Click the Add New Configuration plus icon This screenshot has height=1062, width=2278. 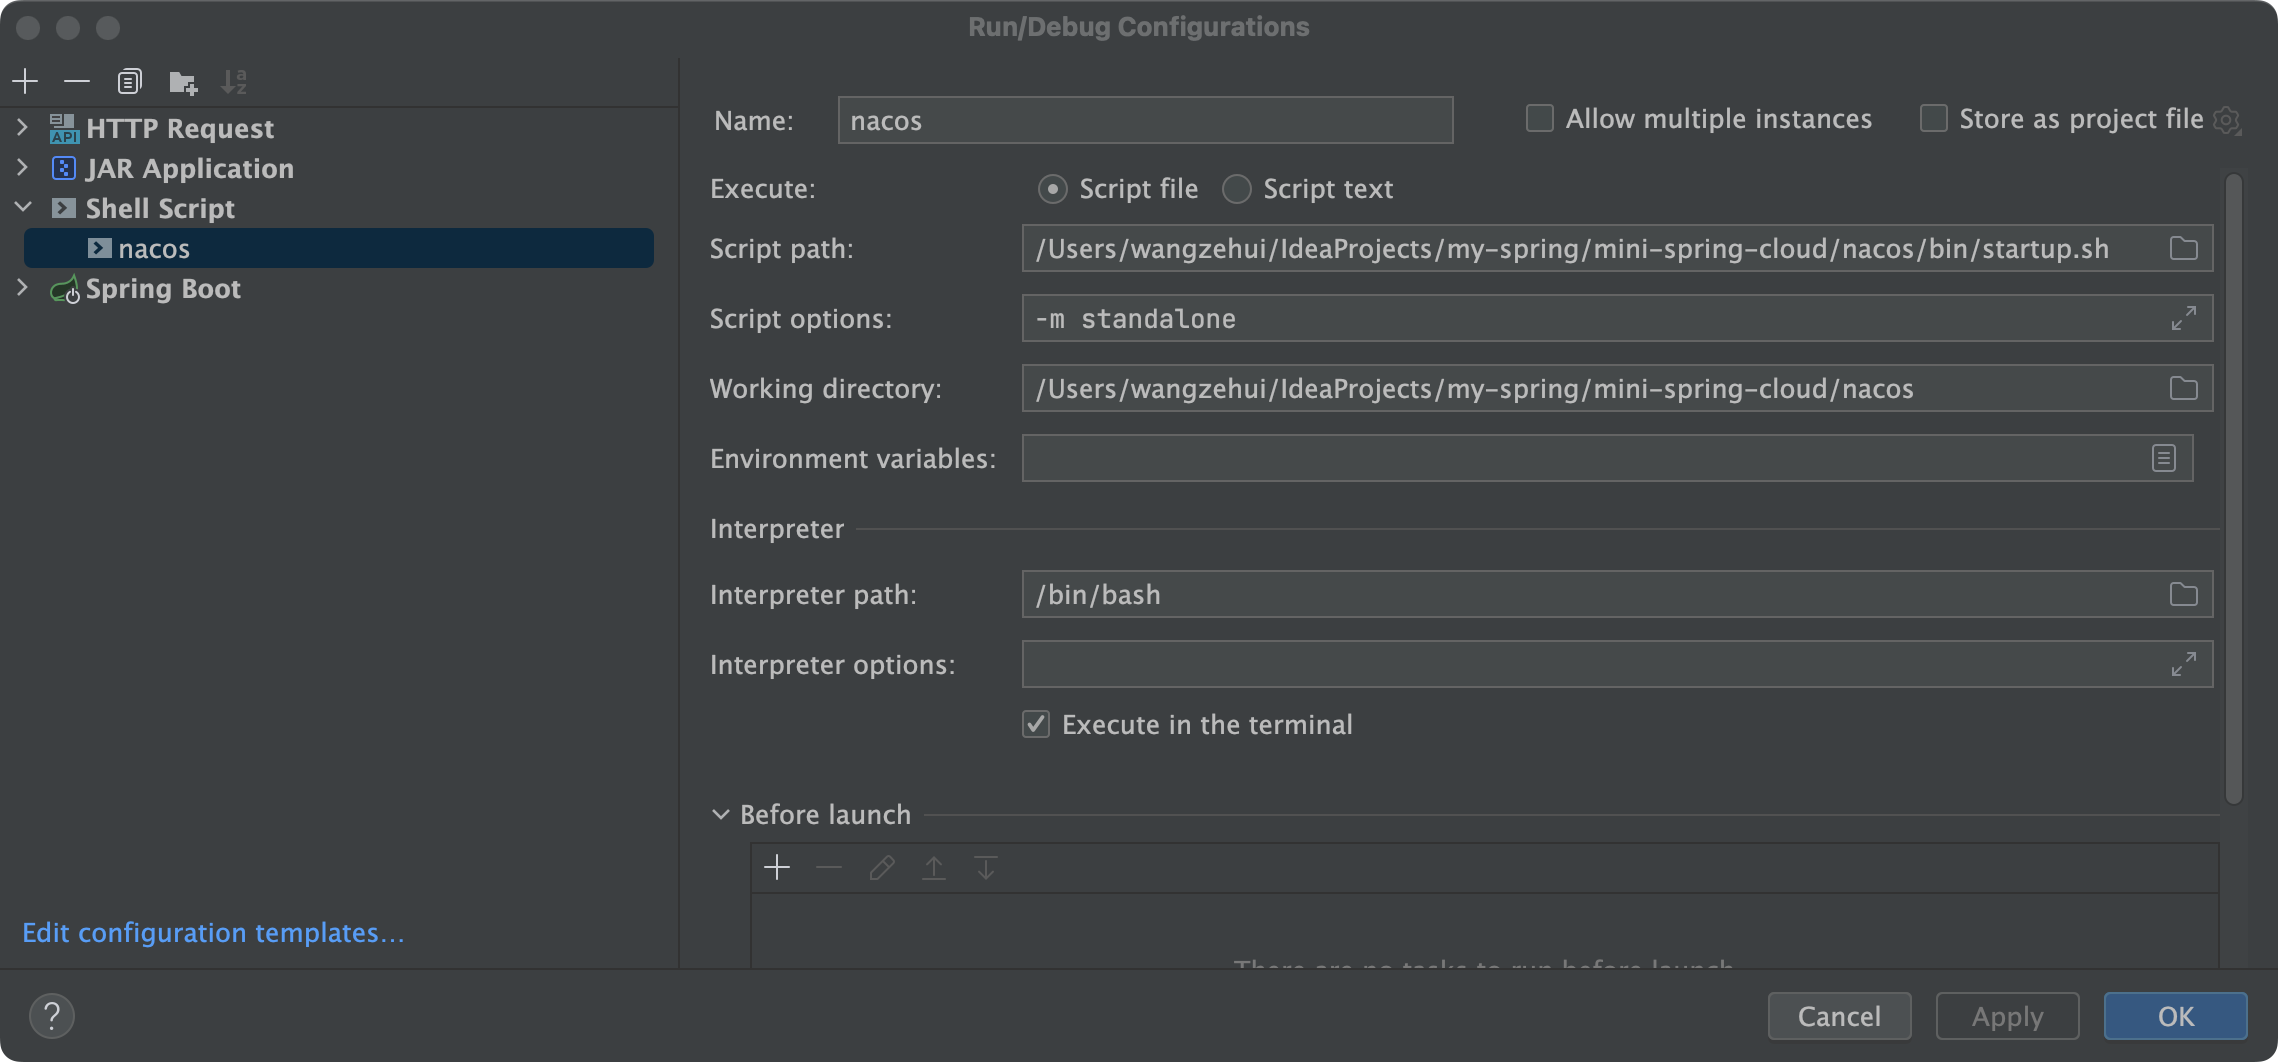tap(25, 81)
